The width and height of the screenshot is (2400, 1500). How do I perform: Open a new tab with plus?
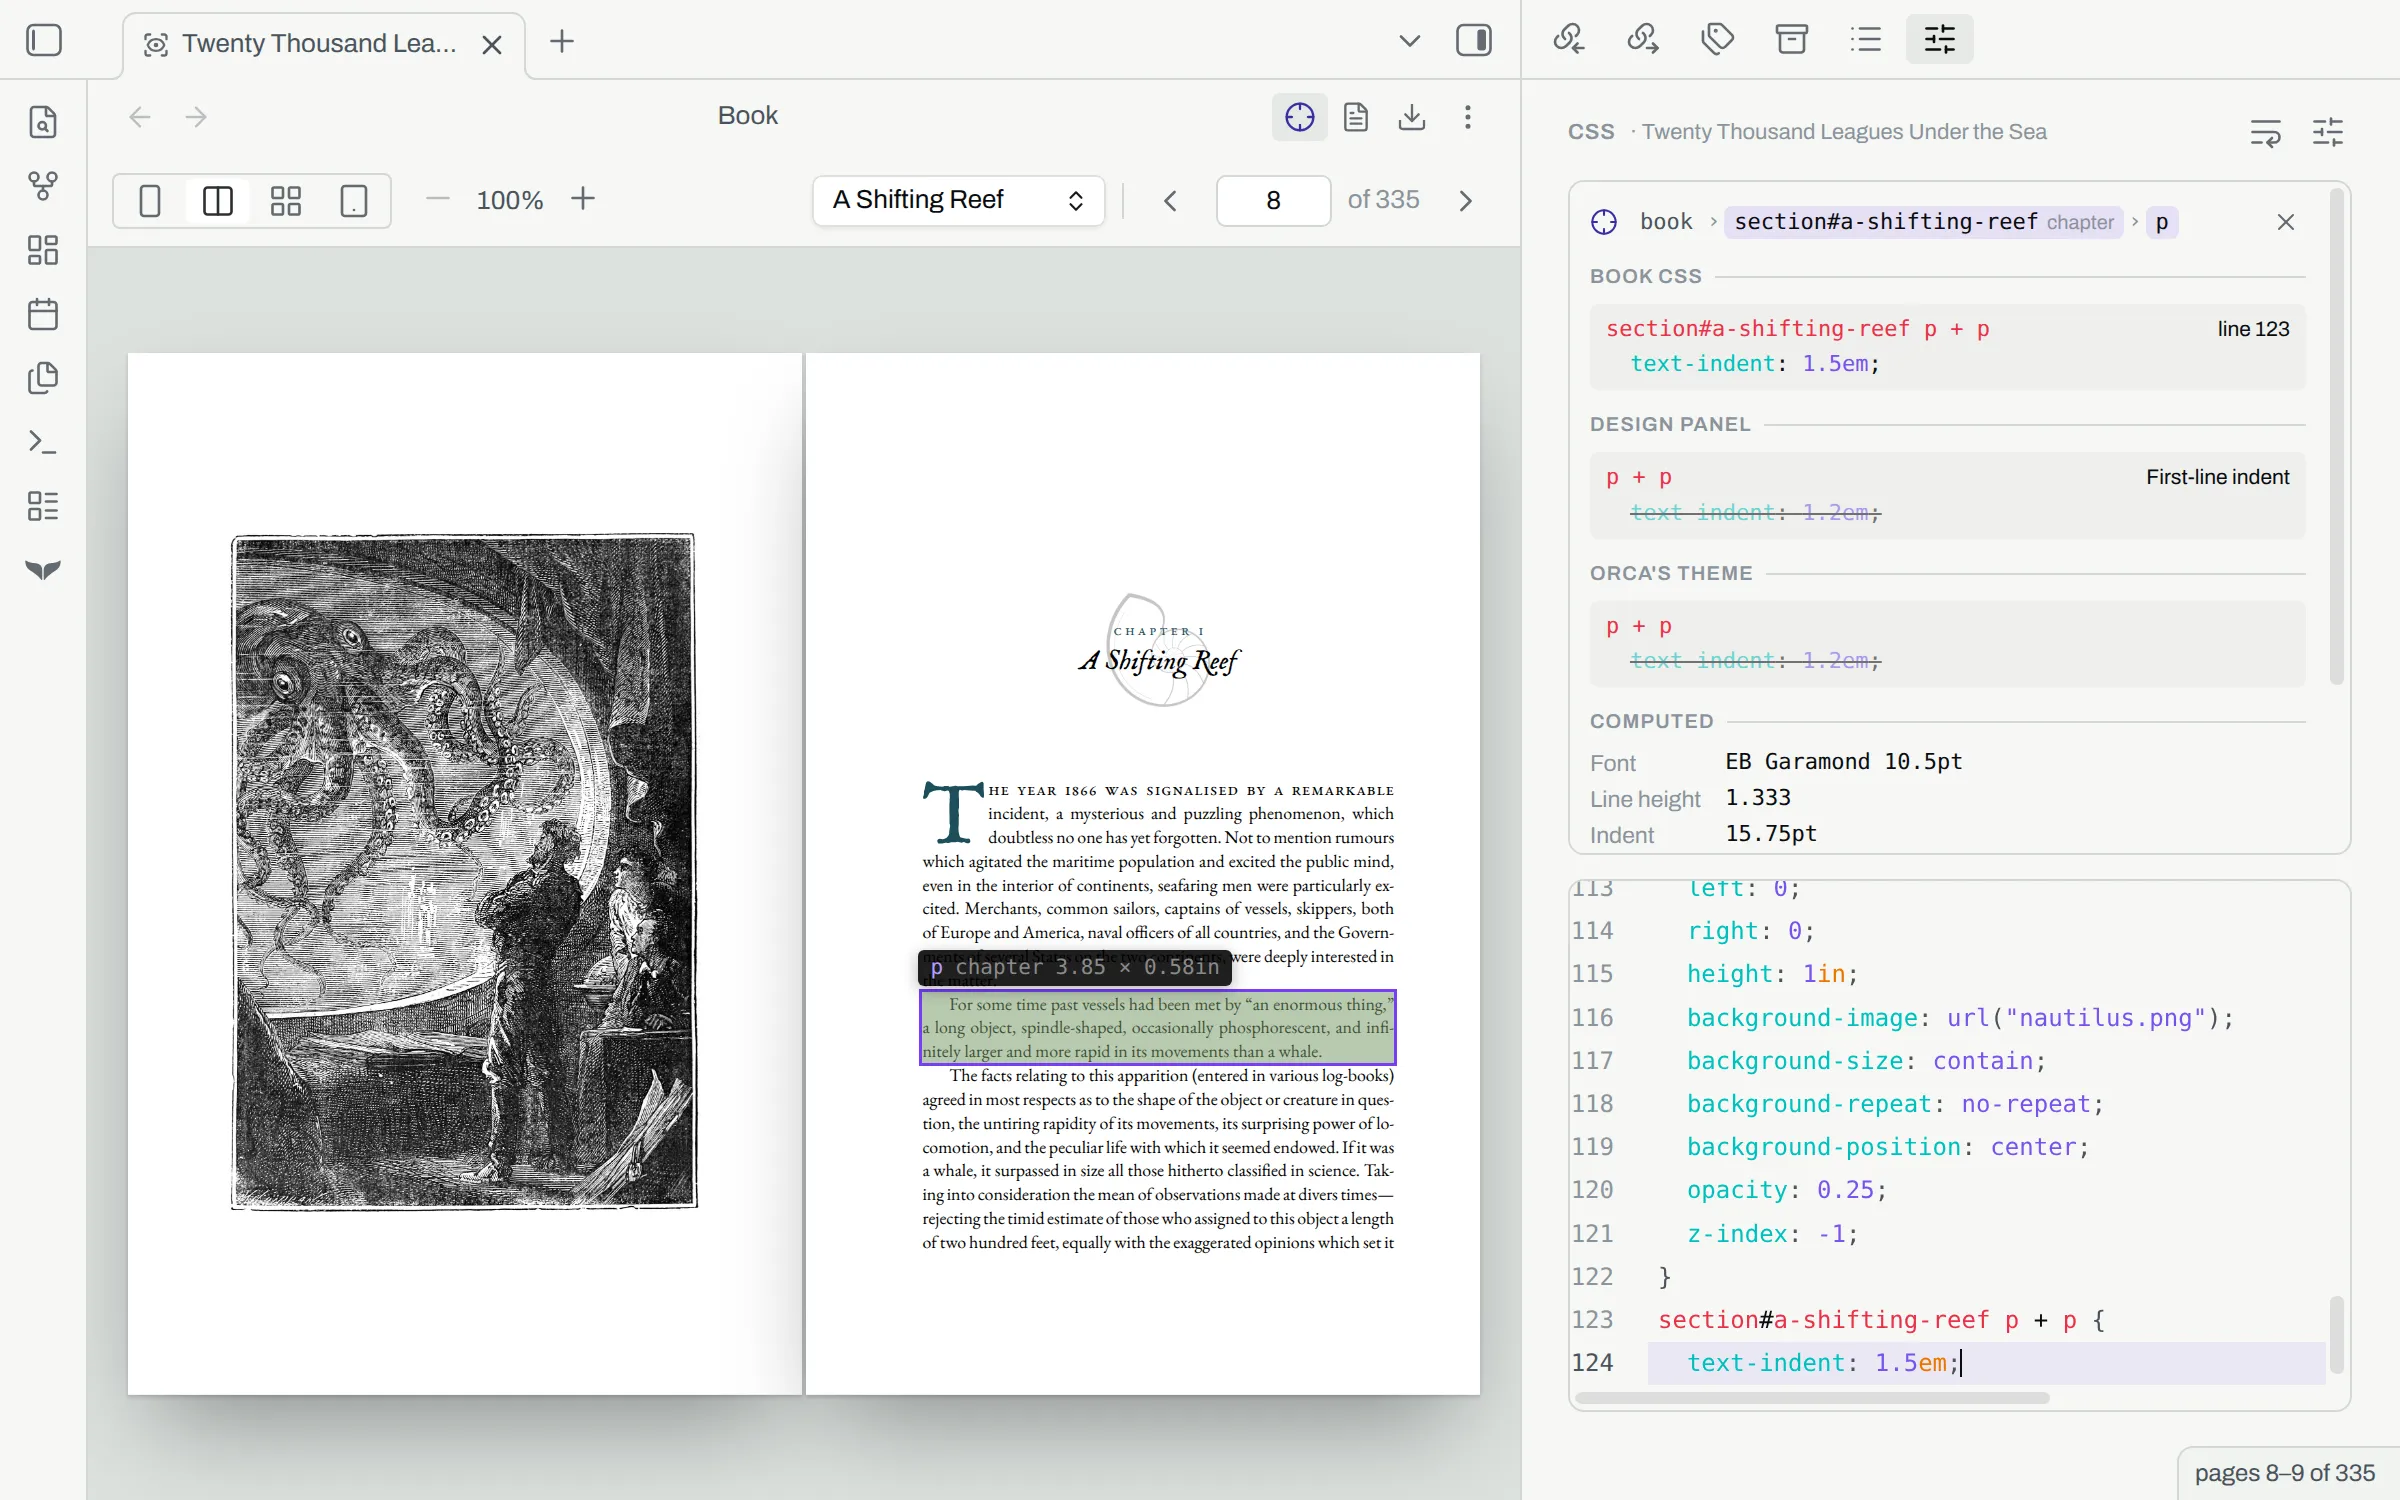[x=562, y=41]
